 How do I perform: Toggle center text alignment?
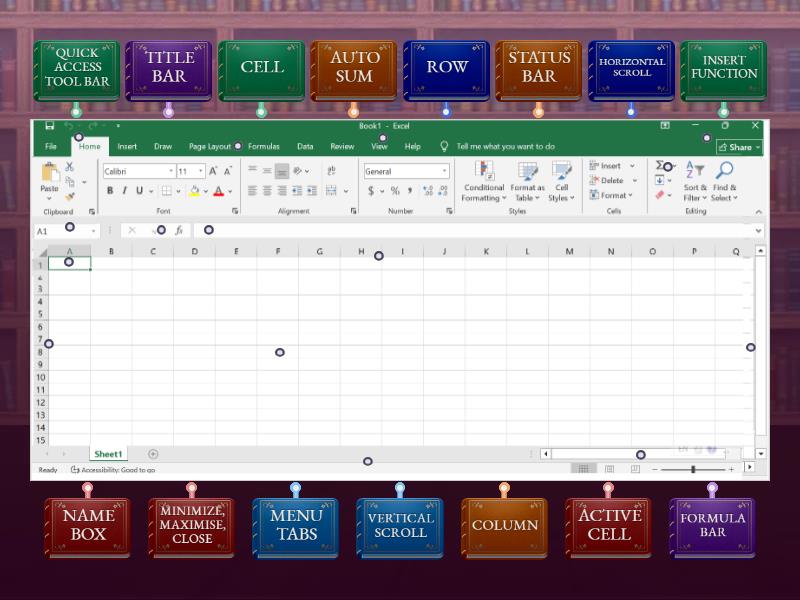pos(267,191)
